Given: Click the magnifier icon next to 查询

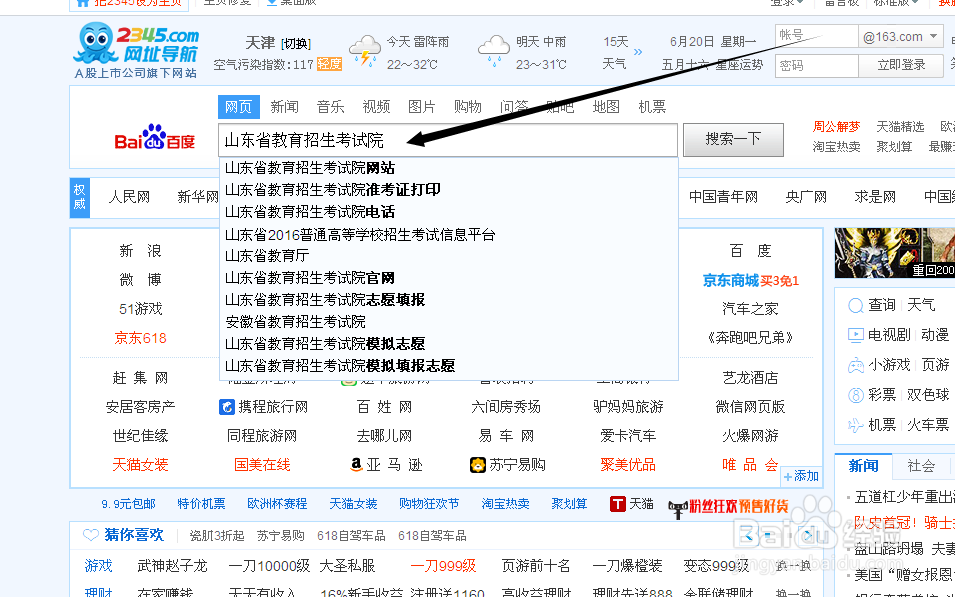Looking at the screenshot, I should [x=856, y=305].
